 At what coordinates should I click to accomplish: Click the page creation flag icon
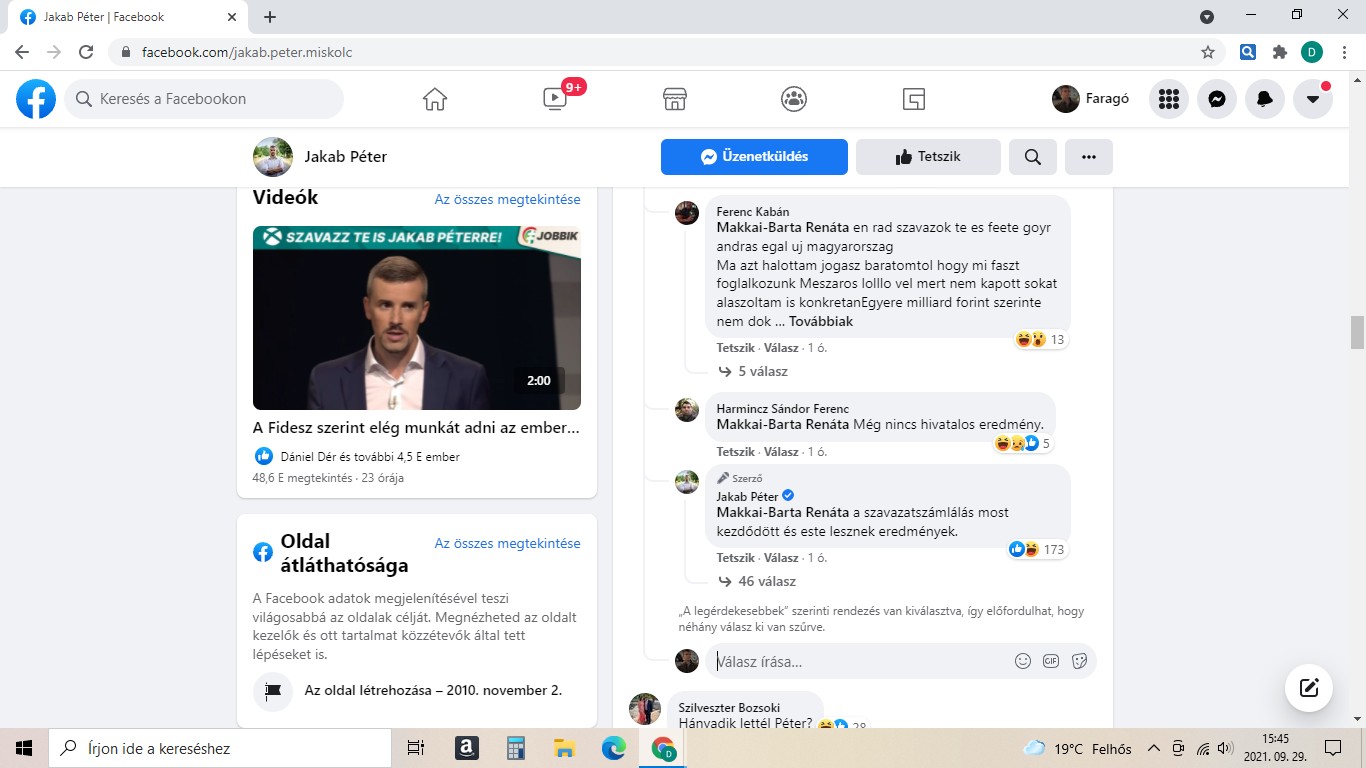(x=273, y=691)
